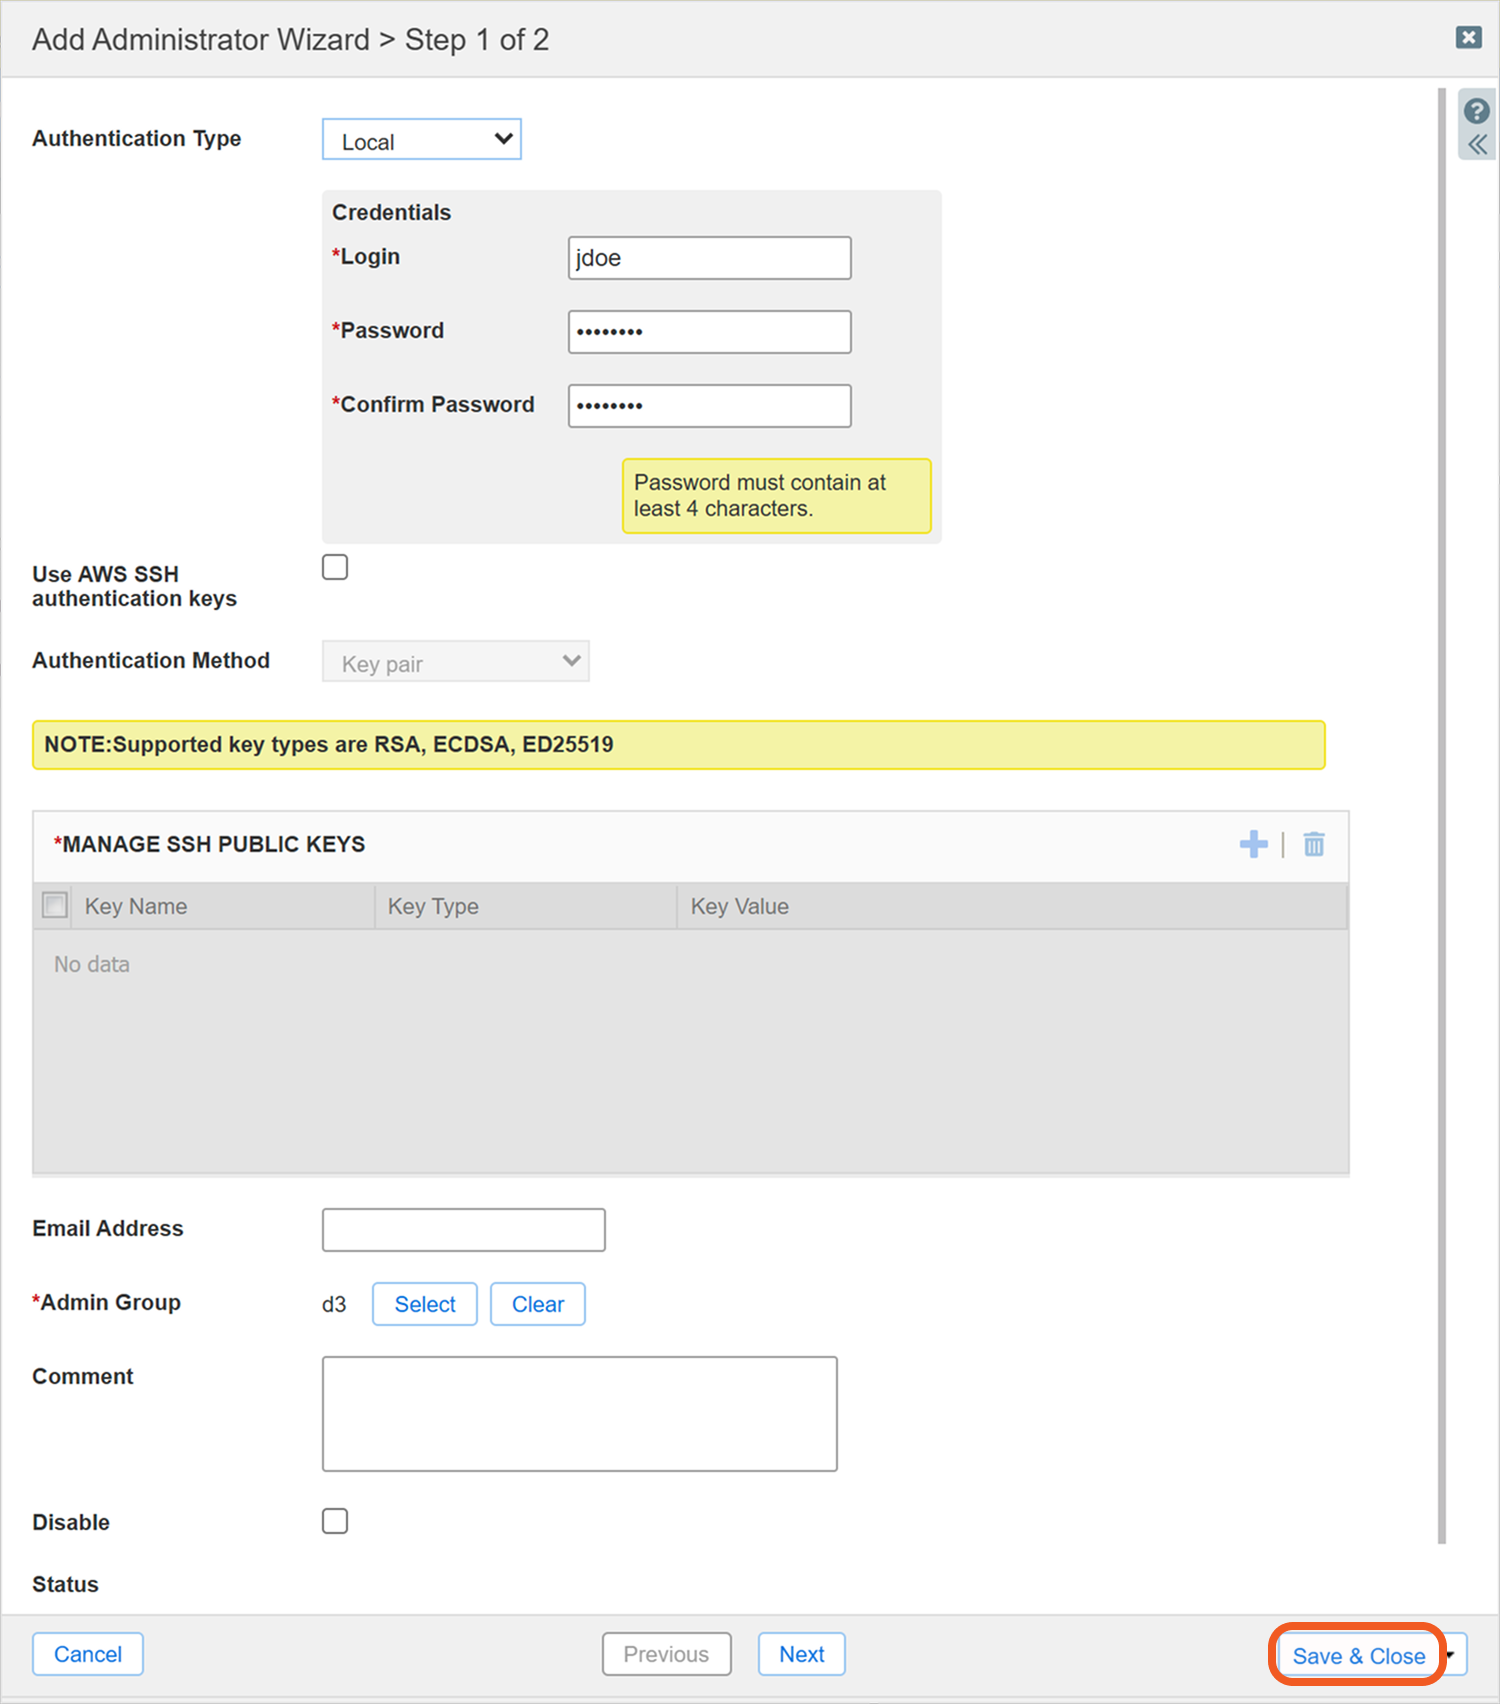This screenshot has width=1500, height=1704.
Task: Close the Add Administrator Wizard dialog
Action: (x=1468, y=38)
